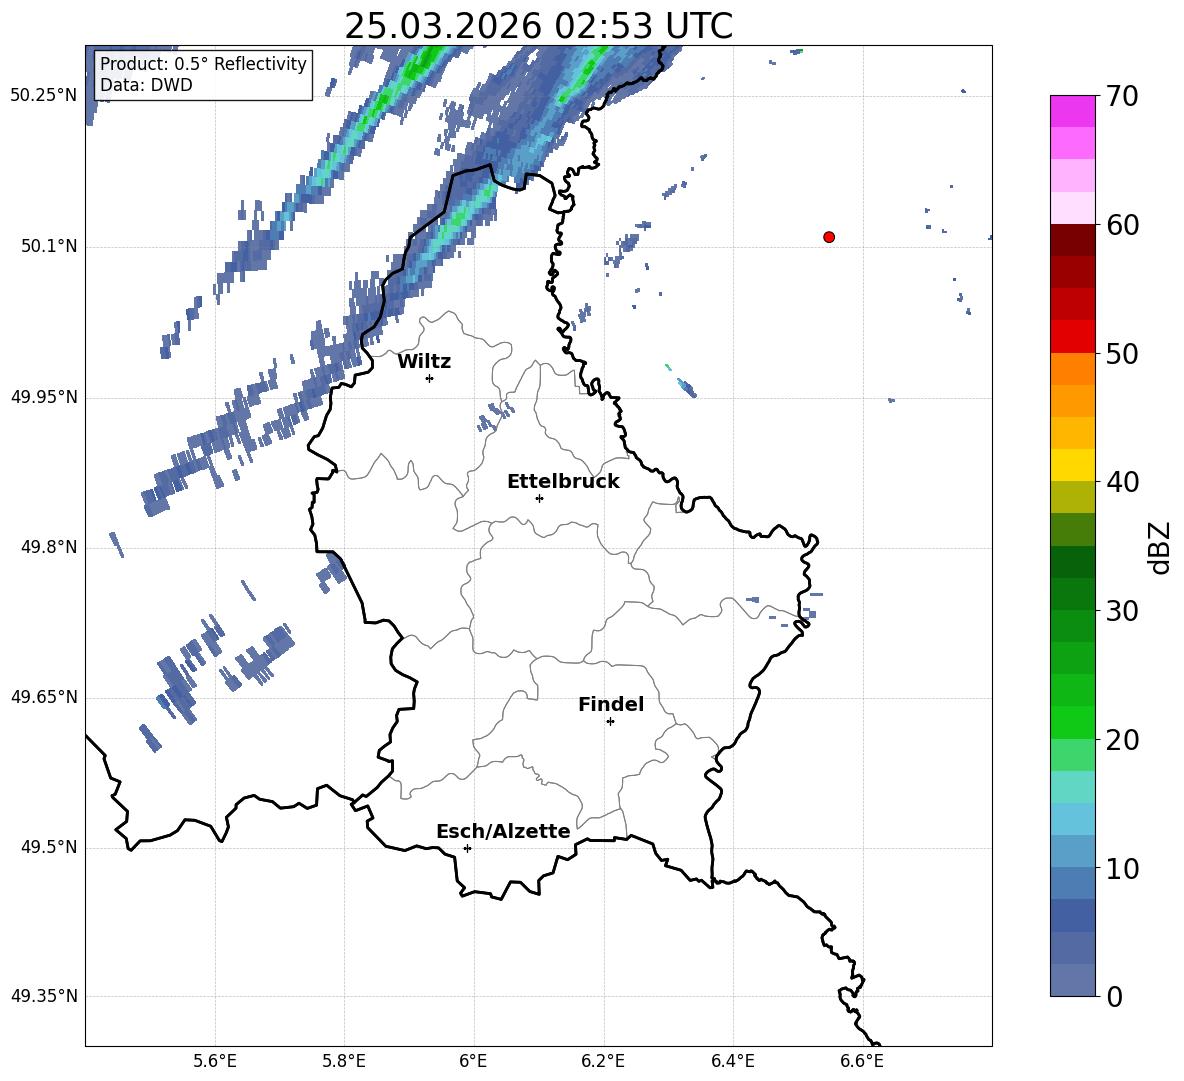Click the 20 label on the colorbar
The width and height of the screenshot is (1184, 1081).
(x=1122, y=740)
